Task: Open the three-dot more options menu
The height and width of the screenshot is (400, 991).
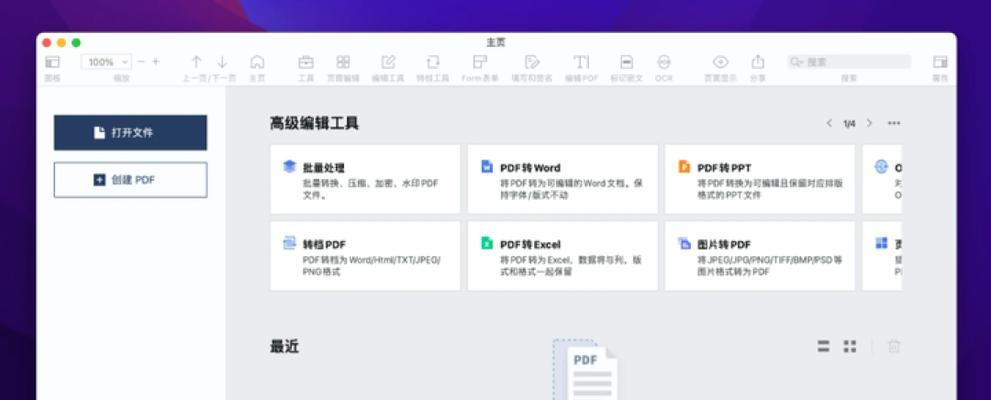Action: point(894,123)
